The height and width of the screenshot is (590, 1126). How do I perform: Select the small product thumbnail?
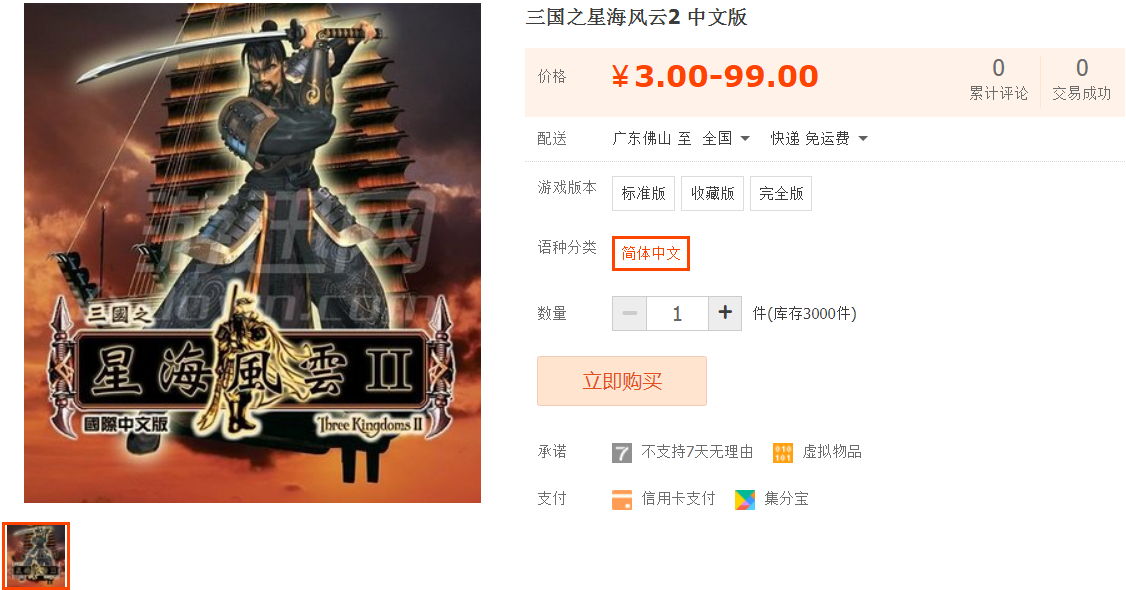click(36, 556)
